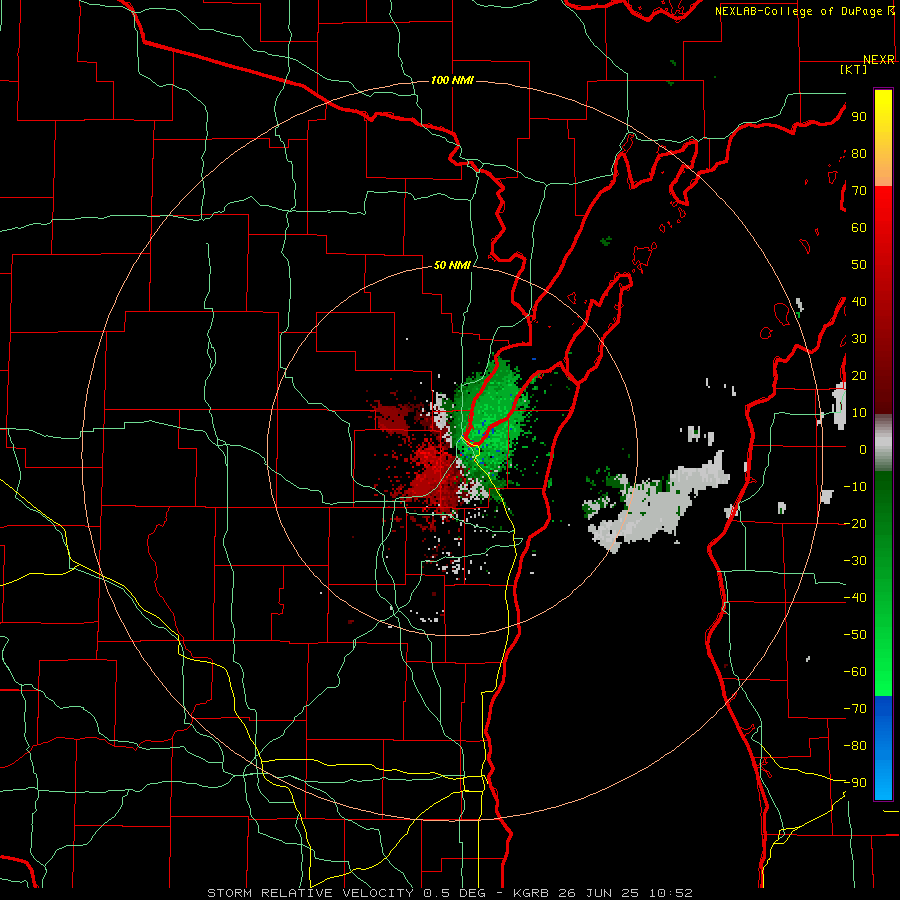Screen dimensions: 900x900
Task: Click the -80 knot scale label
Action: [855, 746]
